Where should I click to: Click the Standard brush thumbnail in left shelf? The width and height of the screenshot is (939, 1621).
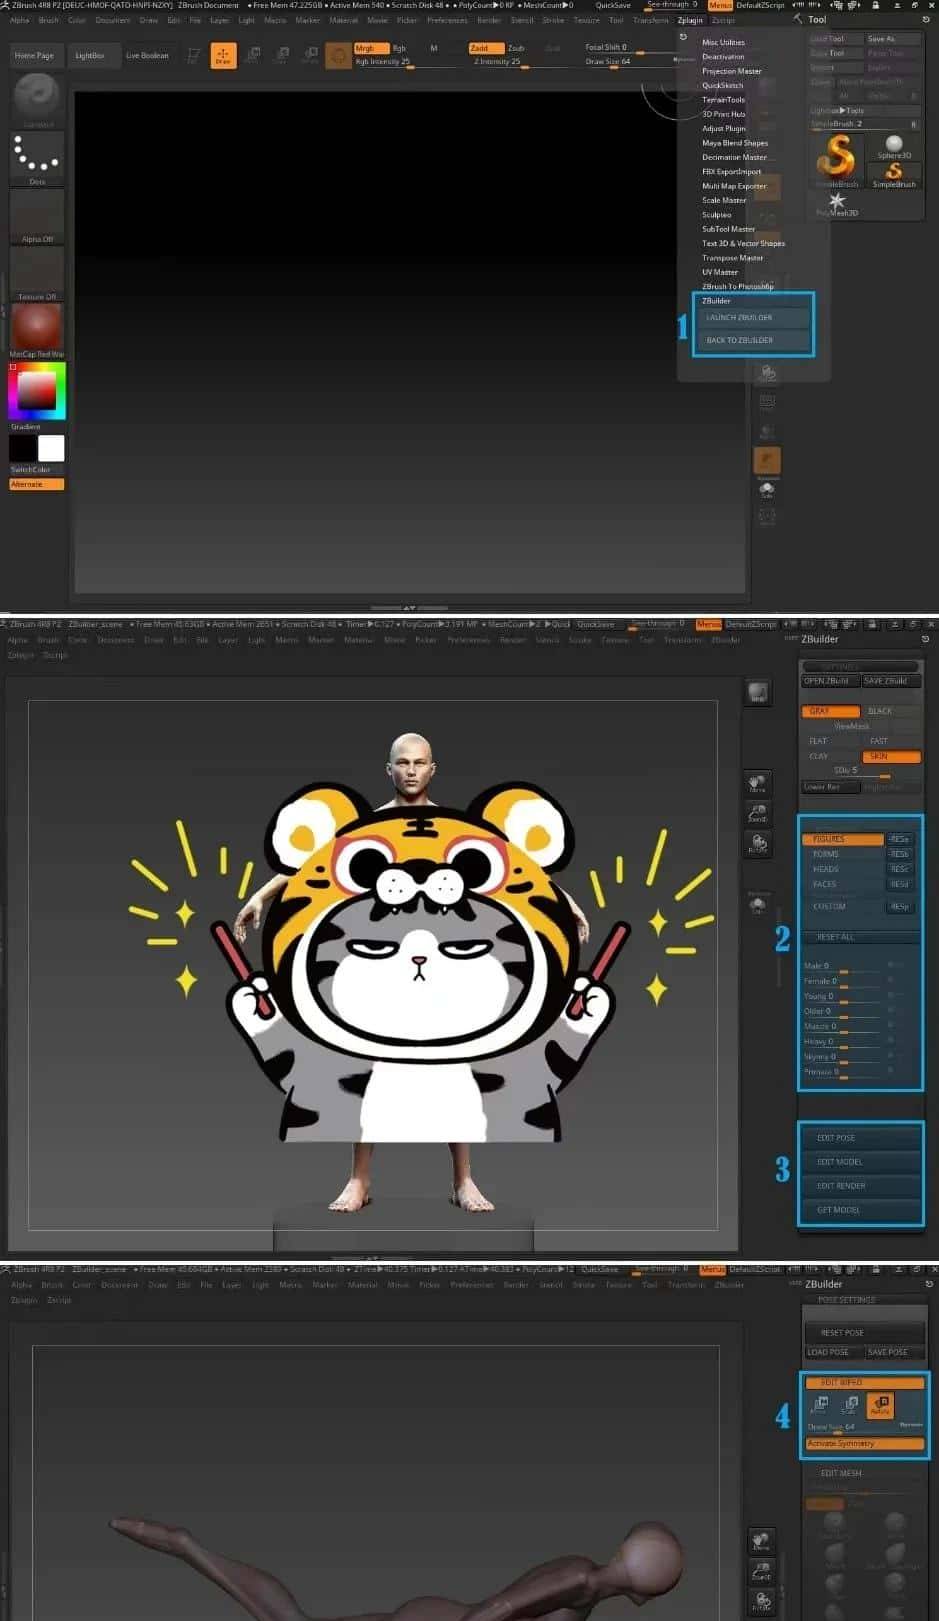(x=37, y=98)
